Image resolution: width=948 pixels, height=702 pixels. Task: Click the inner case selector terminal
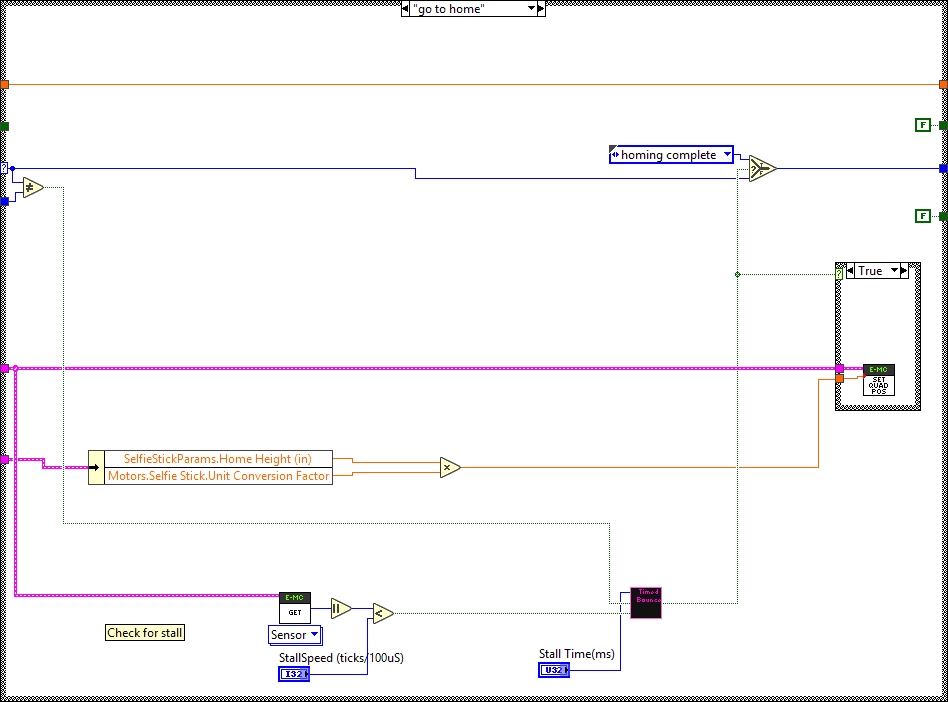(x=840, y=271)
